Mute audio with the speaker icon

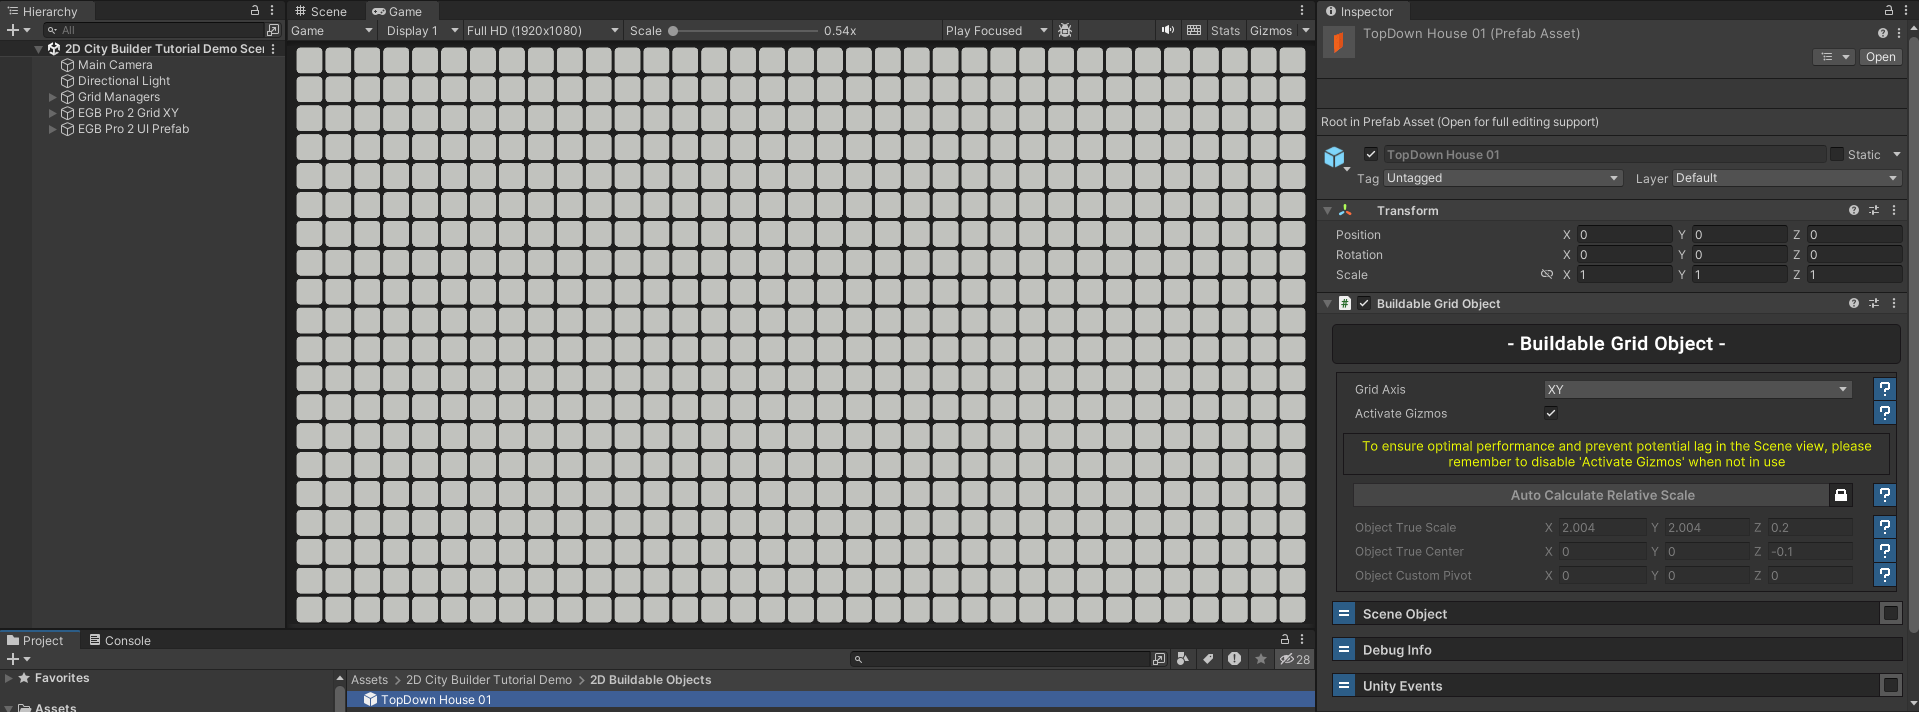[1167, 31]
